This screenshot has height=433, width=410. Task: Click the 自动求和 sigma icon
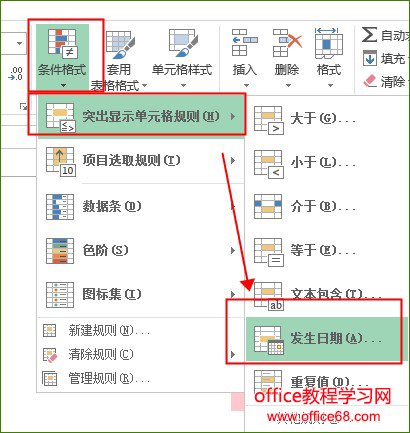tap(369, 35)
